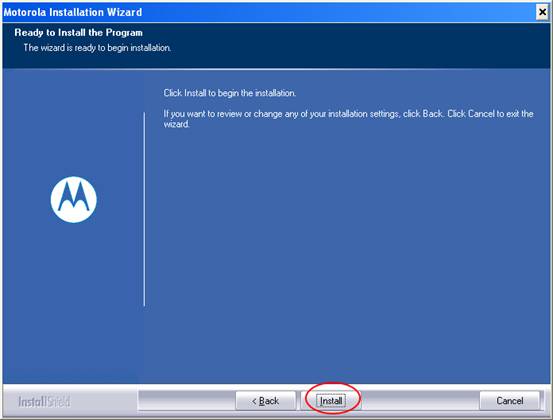Click the word 'settings' in the instruction paragraph
The height and width of the screenshot is (420, 553).
coord(384,114)
